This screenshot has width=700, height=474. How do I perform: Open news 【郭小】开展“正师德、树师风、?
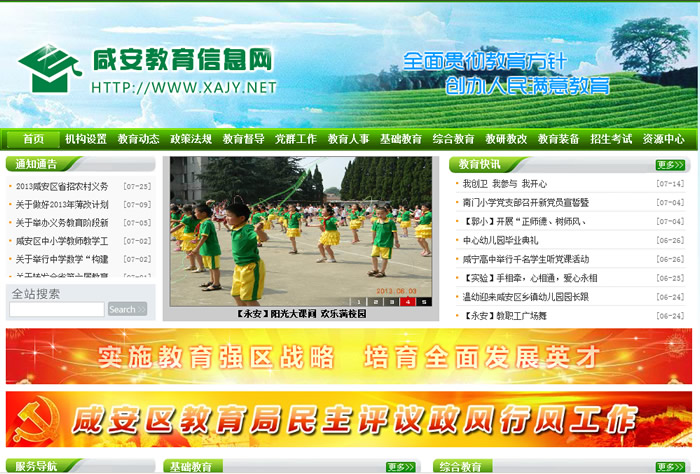click(525, 221)
